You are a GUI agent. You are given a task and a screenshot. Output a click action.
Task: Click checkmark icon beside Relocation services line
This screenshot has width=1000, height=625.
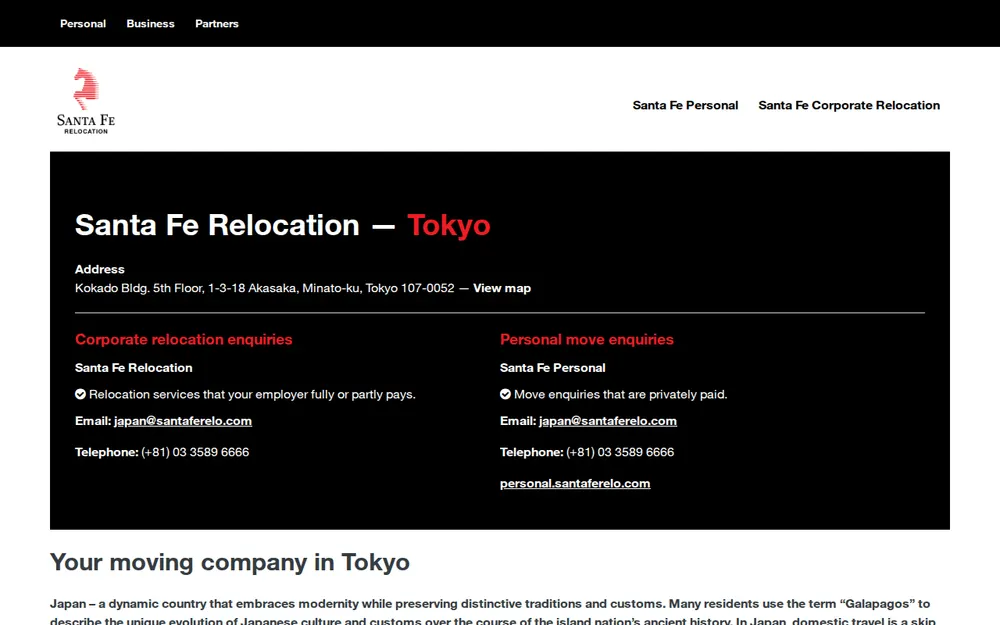(x=80, y=394)
